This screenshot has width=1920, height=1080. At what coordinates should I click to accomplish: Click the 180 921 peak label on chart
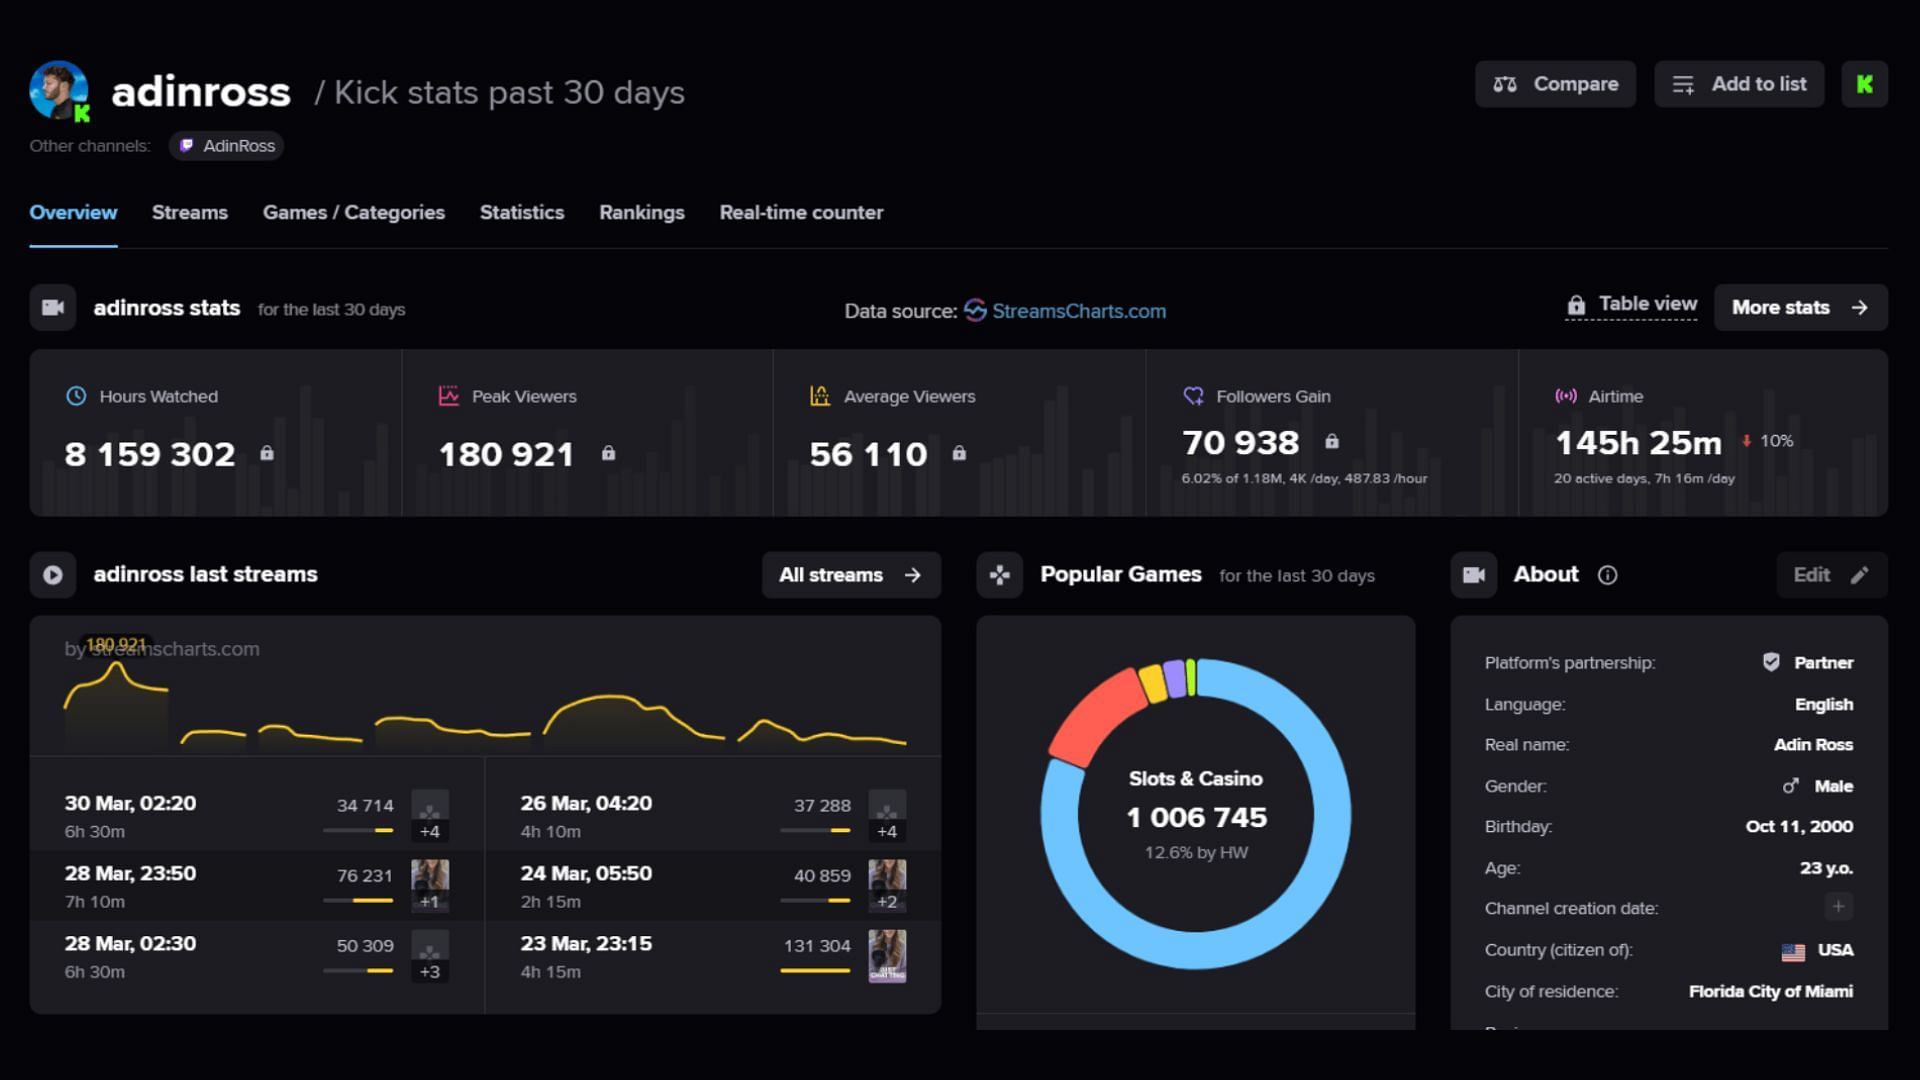[116, 644]
